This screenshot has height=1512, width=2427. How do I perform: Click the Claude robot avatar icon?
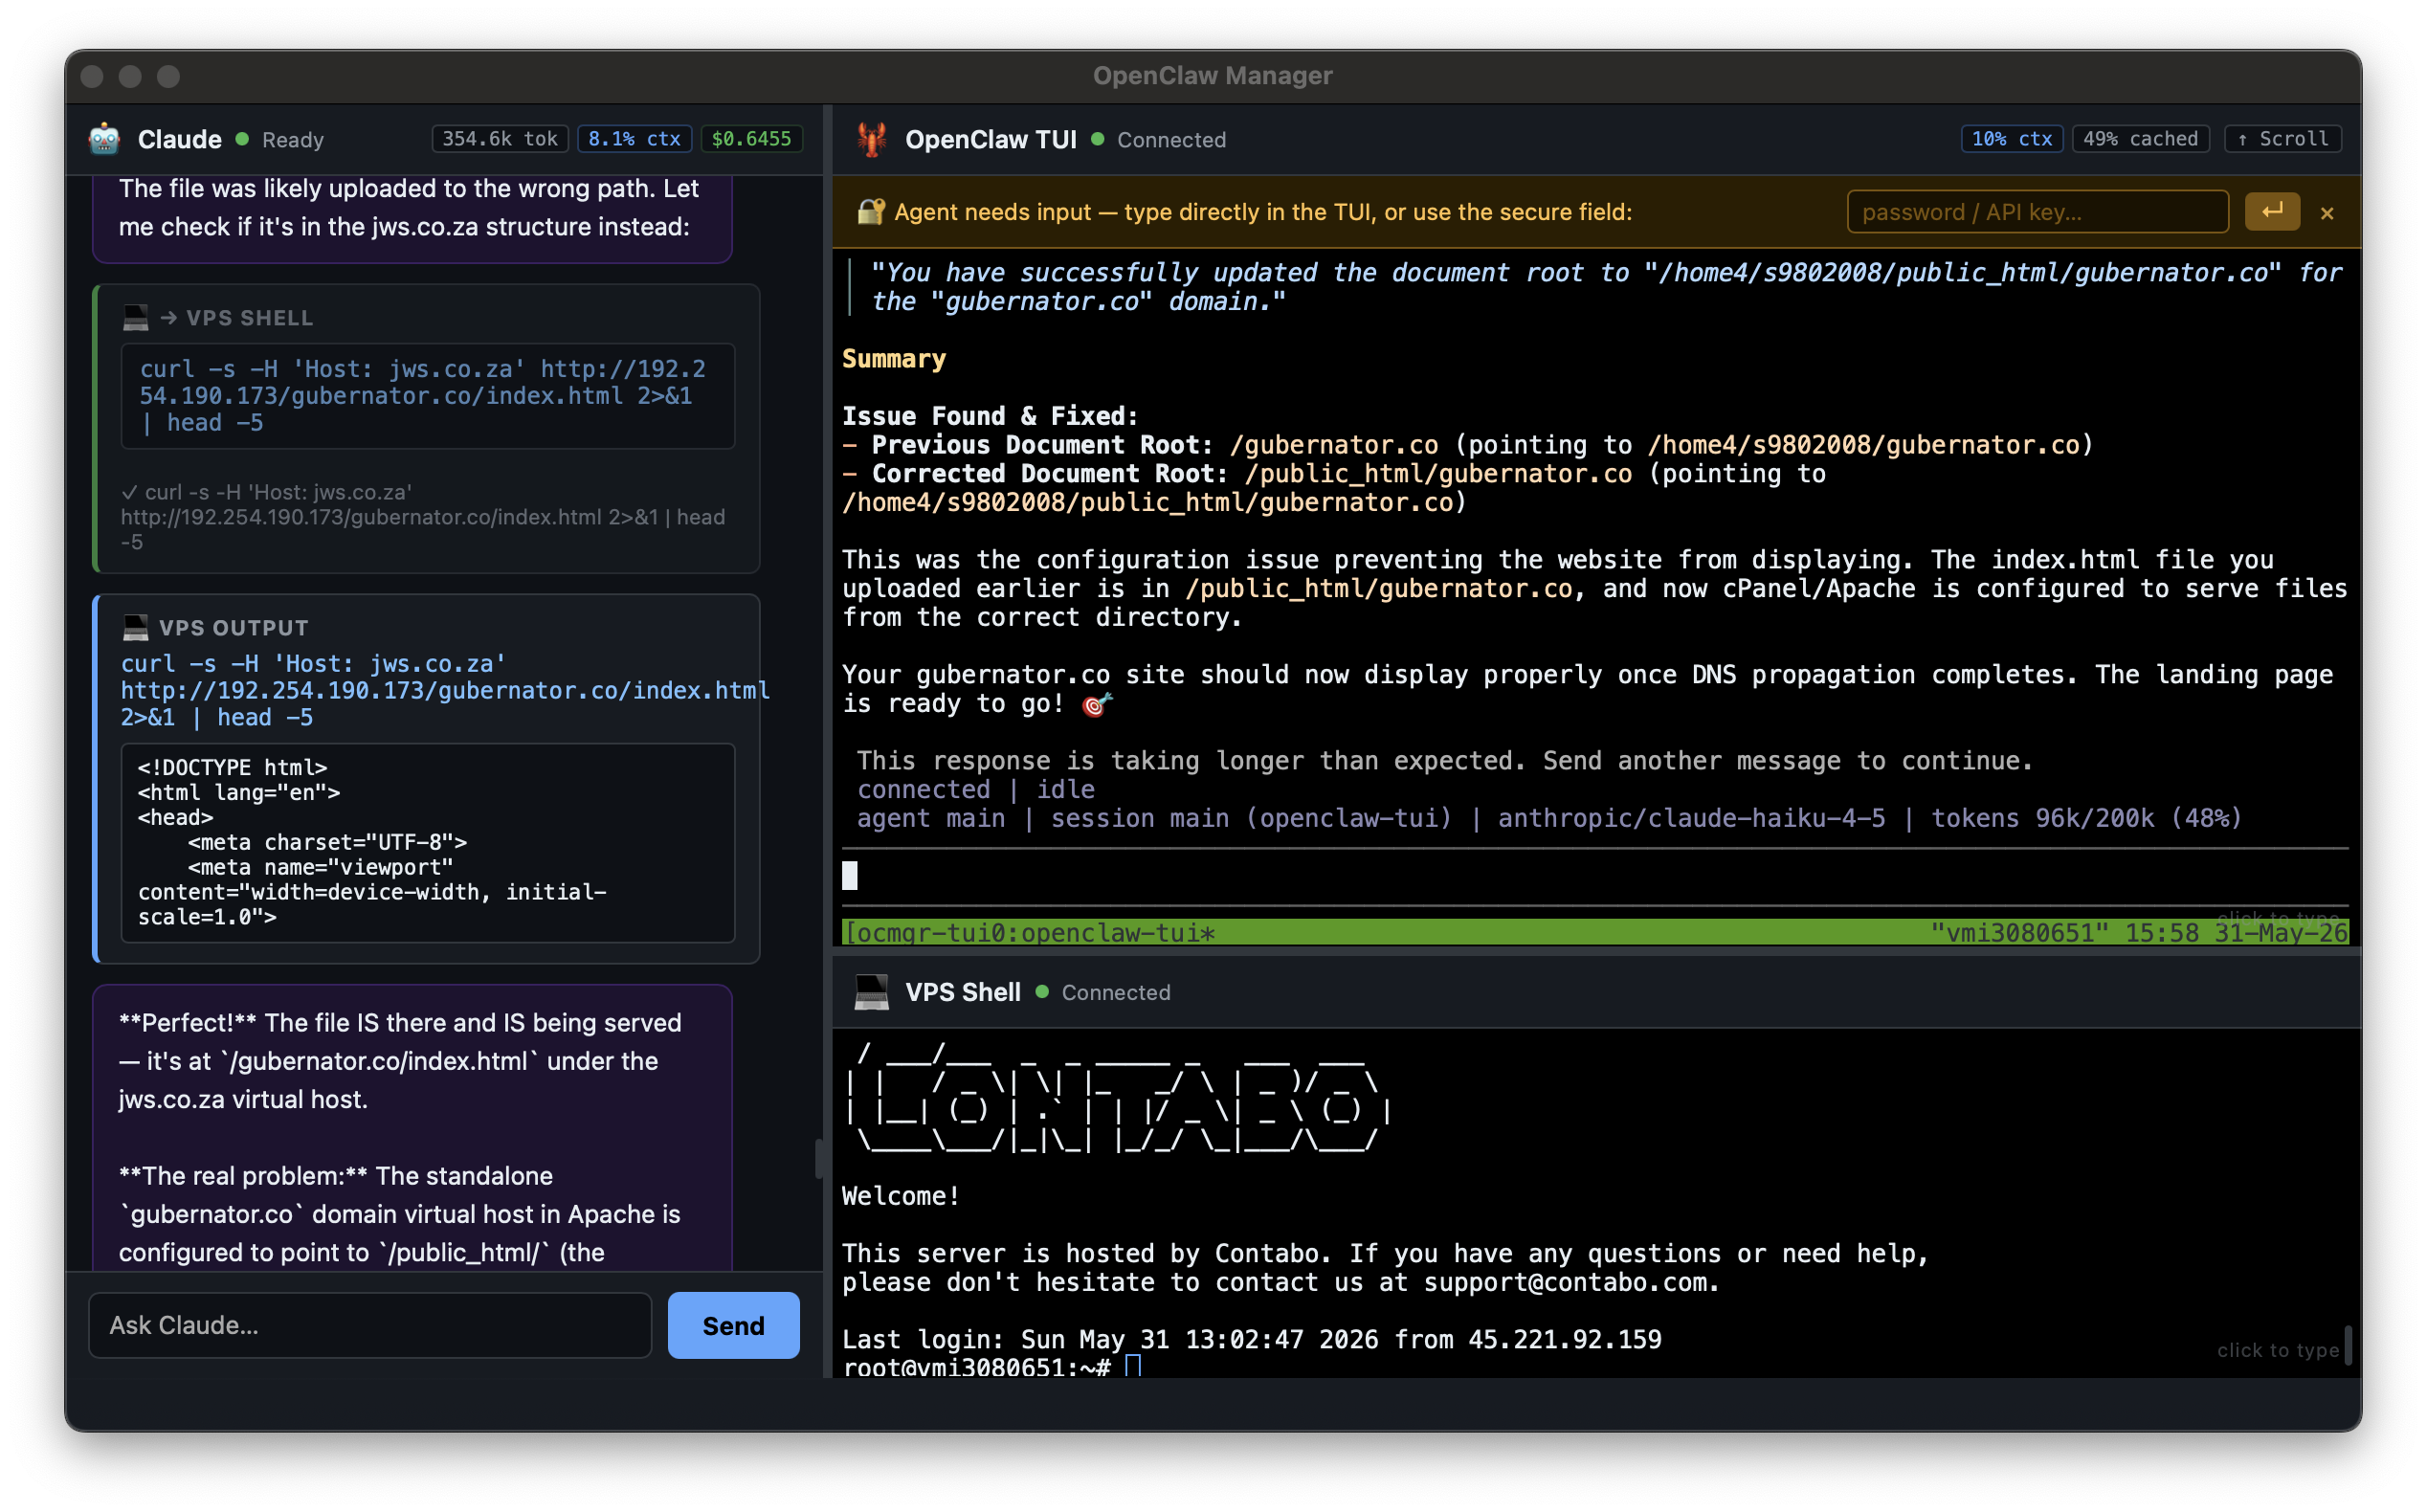pyautogui.click(x=105, y=139)
